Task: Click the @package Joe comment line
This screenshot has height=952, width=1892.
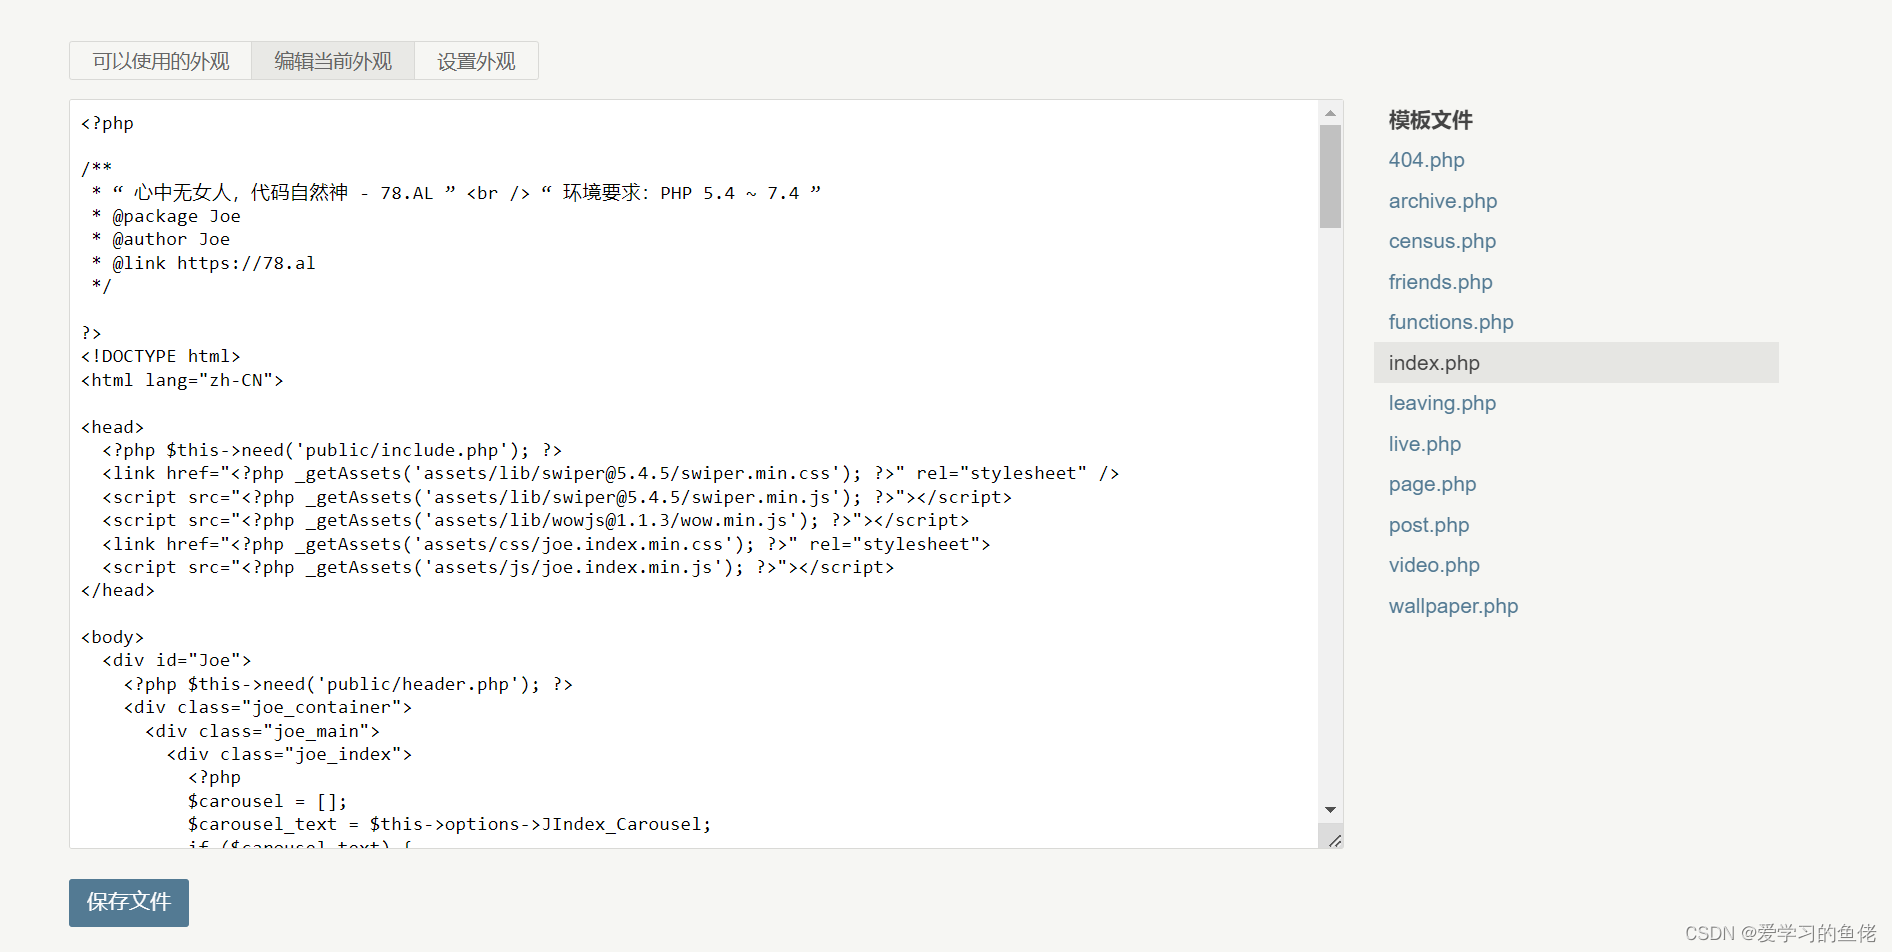Action: (166, 216)
